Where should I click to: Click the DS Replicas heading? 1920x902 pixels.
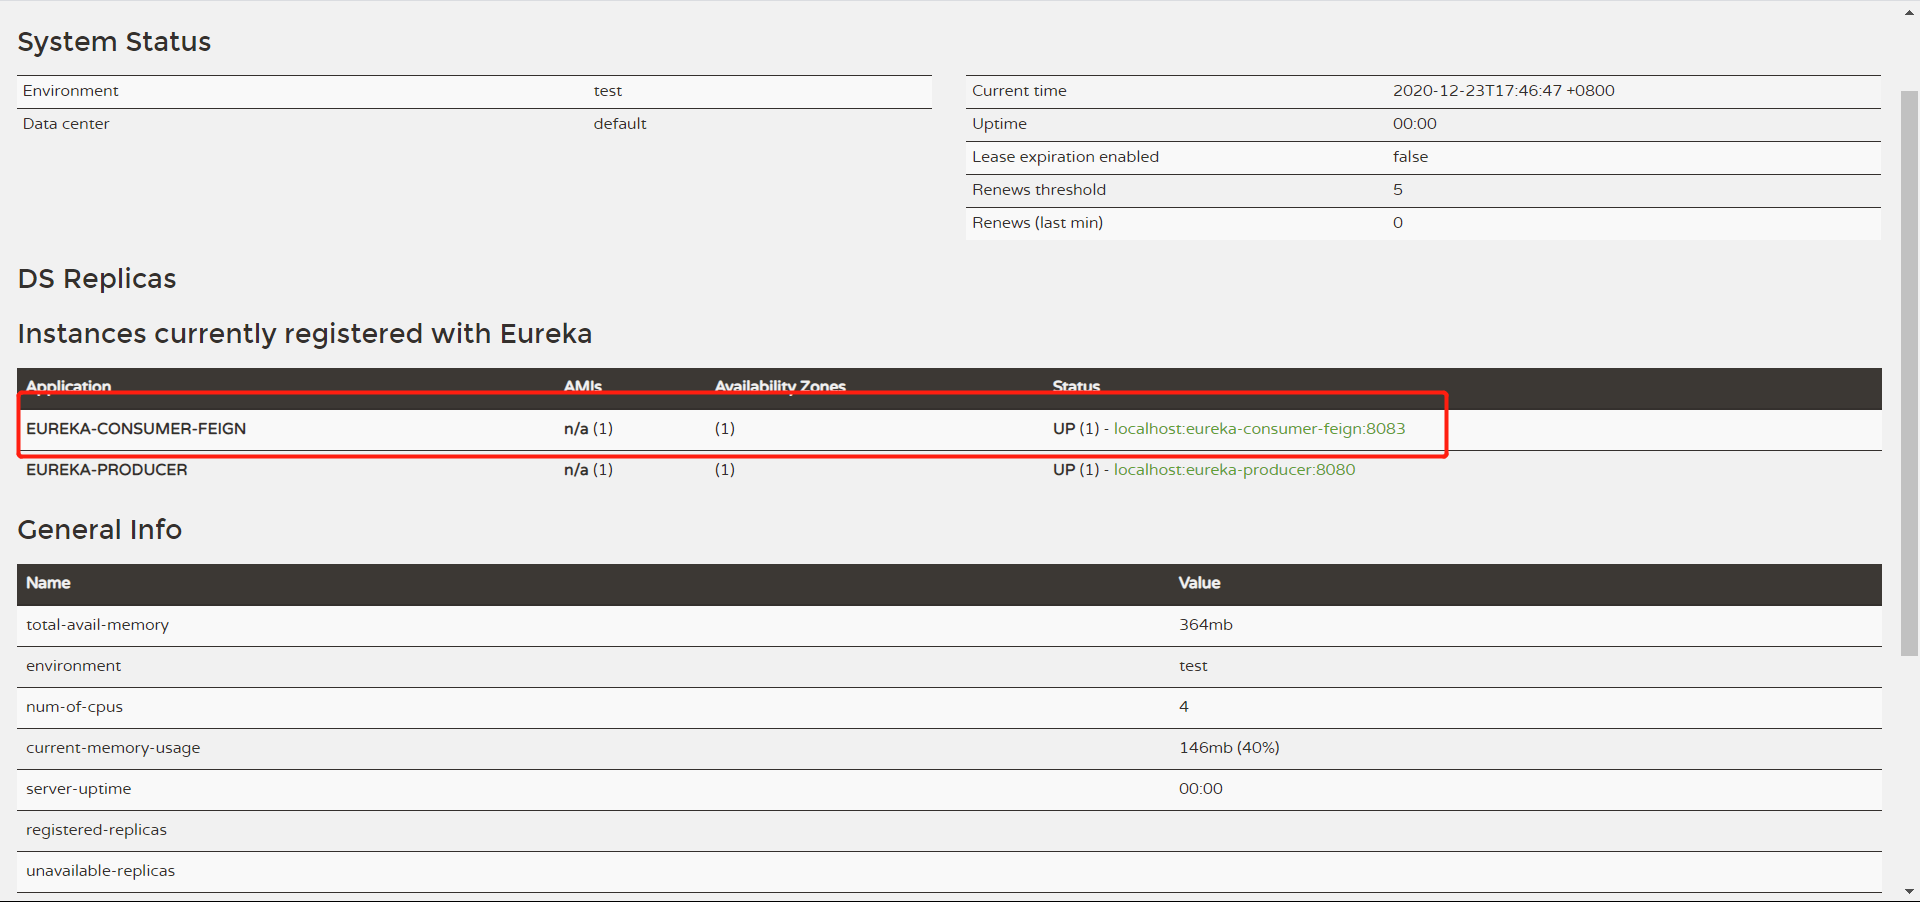click(x=97, y=278)
